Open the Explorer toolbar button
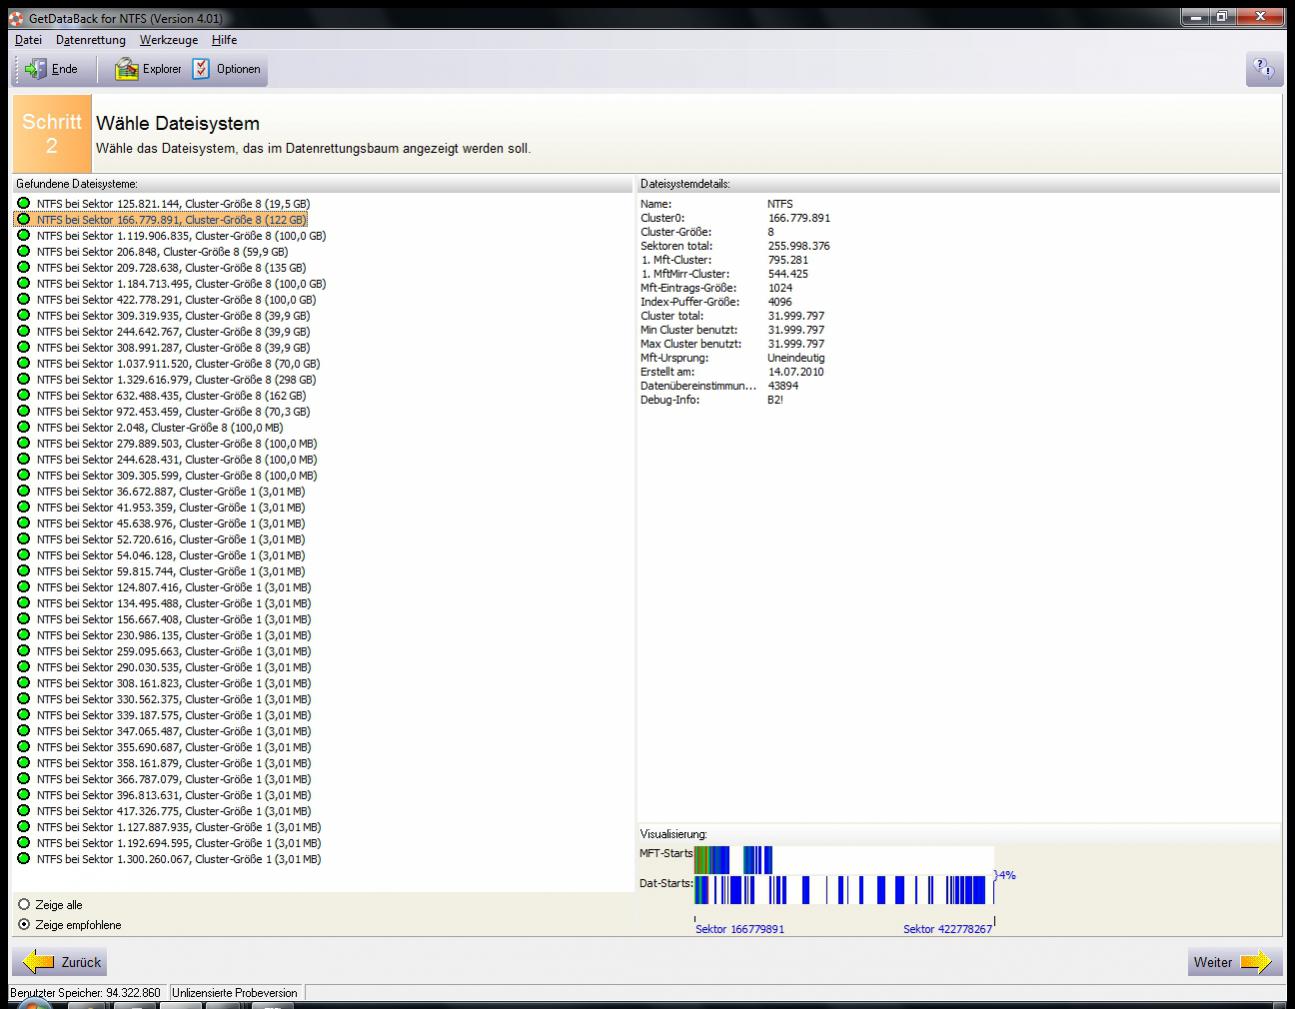Viewport: 1295px width, 1009px height. coord(148,69)
